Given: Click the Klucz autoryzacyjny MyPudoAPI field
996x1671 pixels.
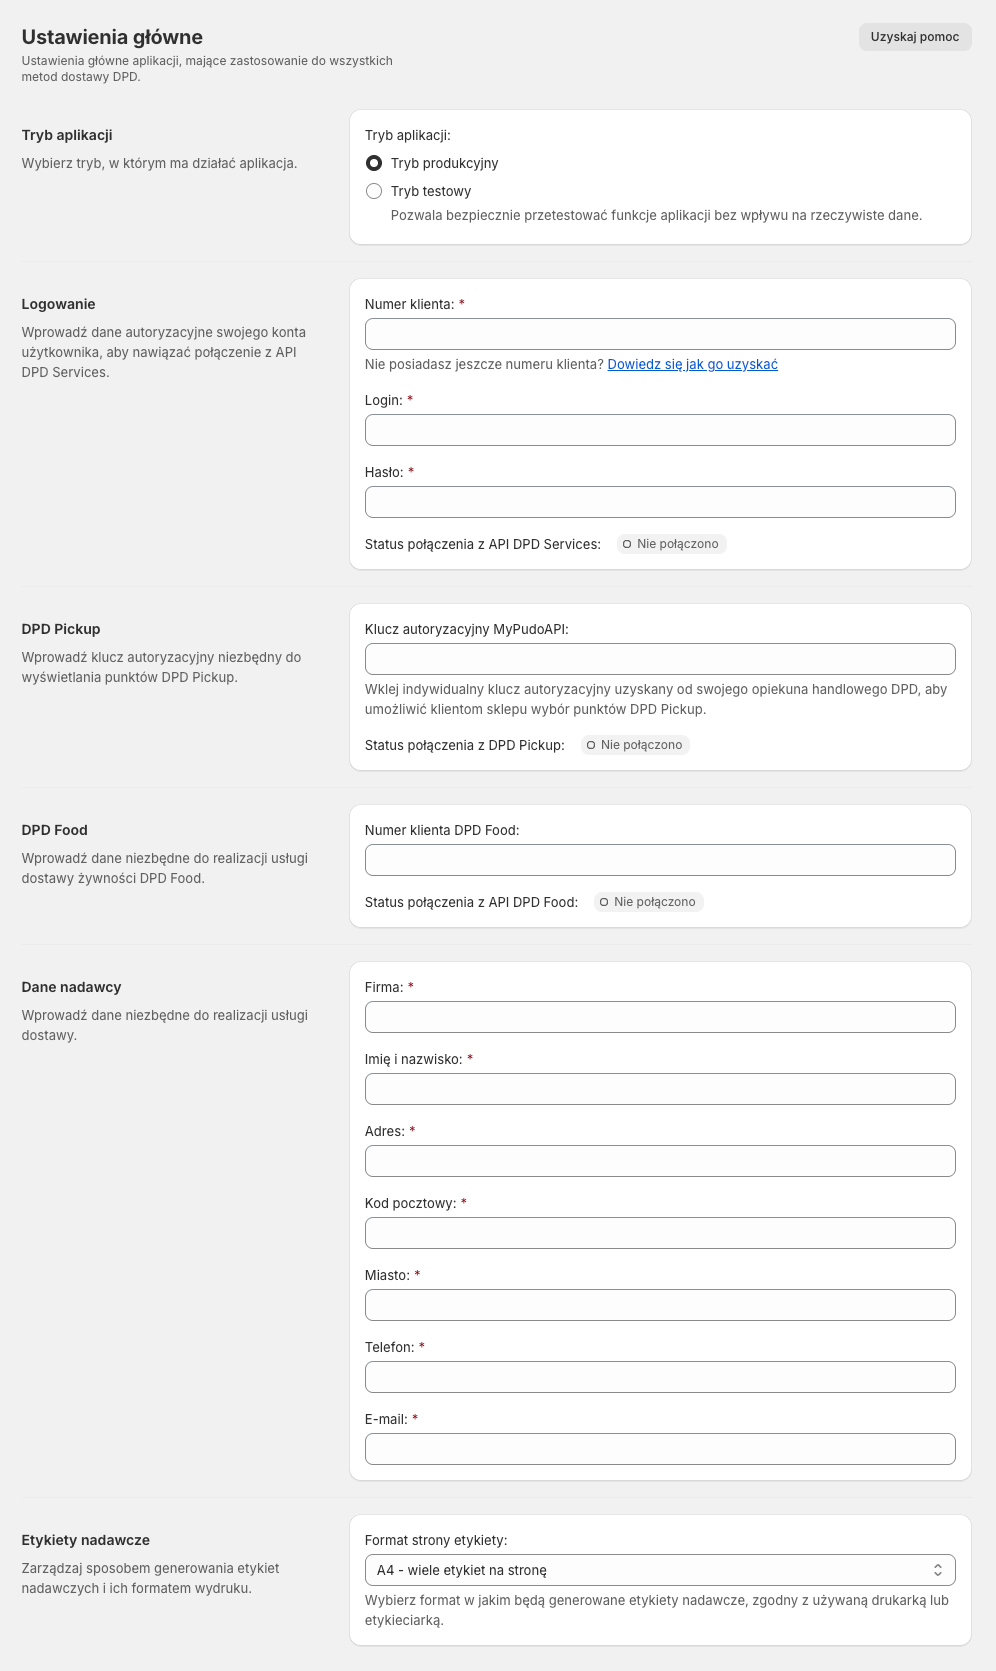Looking at the screenshot, I should tap(660, 659).
